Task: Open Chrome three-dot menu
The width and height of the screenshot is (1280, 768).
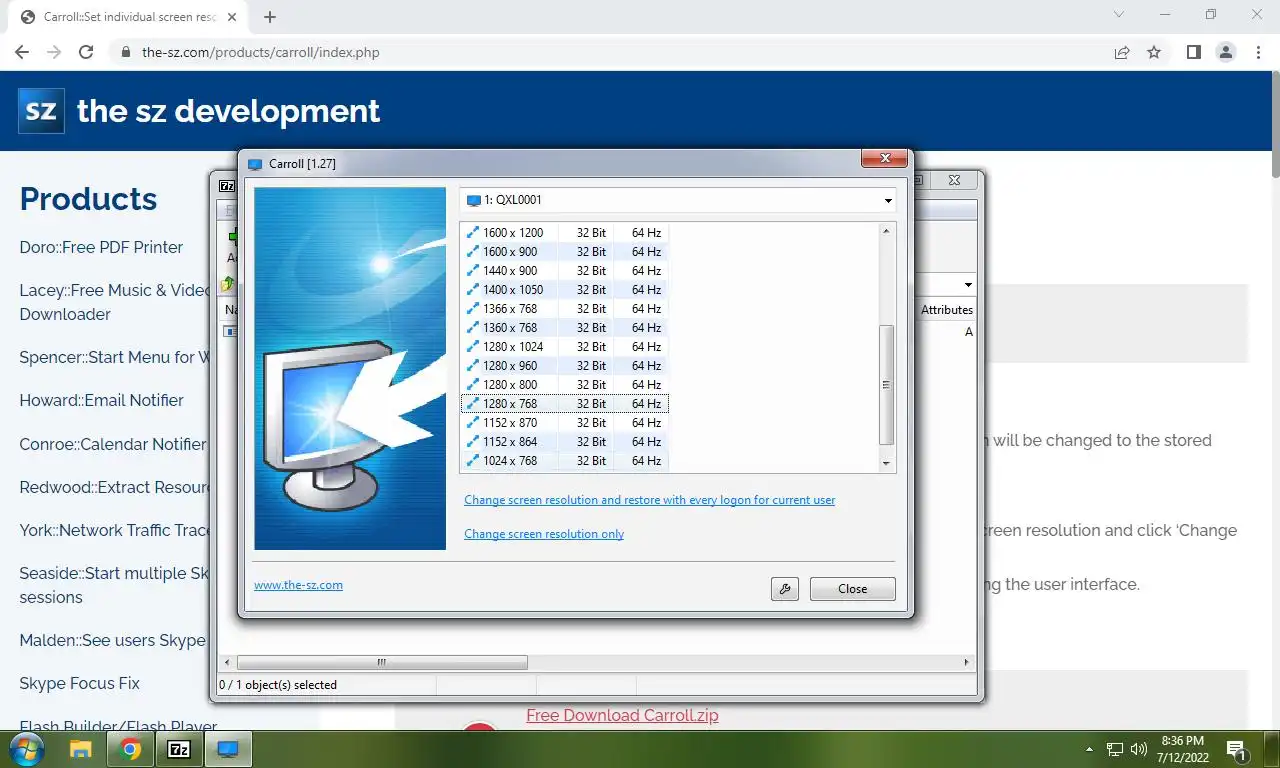Action: coord(1258,52)
